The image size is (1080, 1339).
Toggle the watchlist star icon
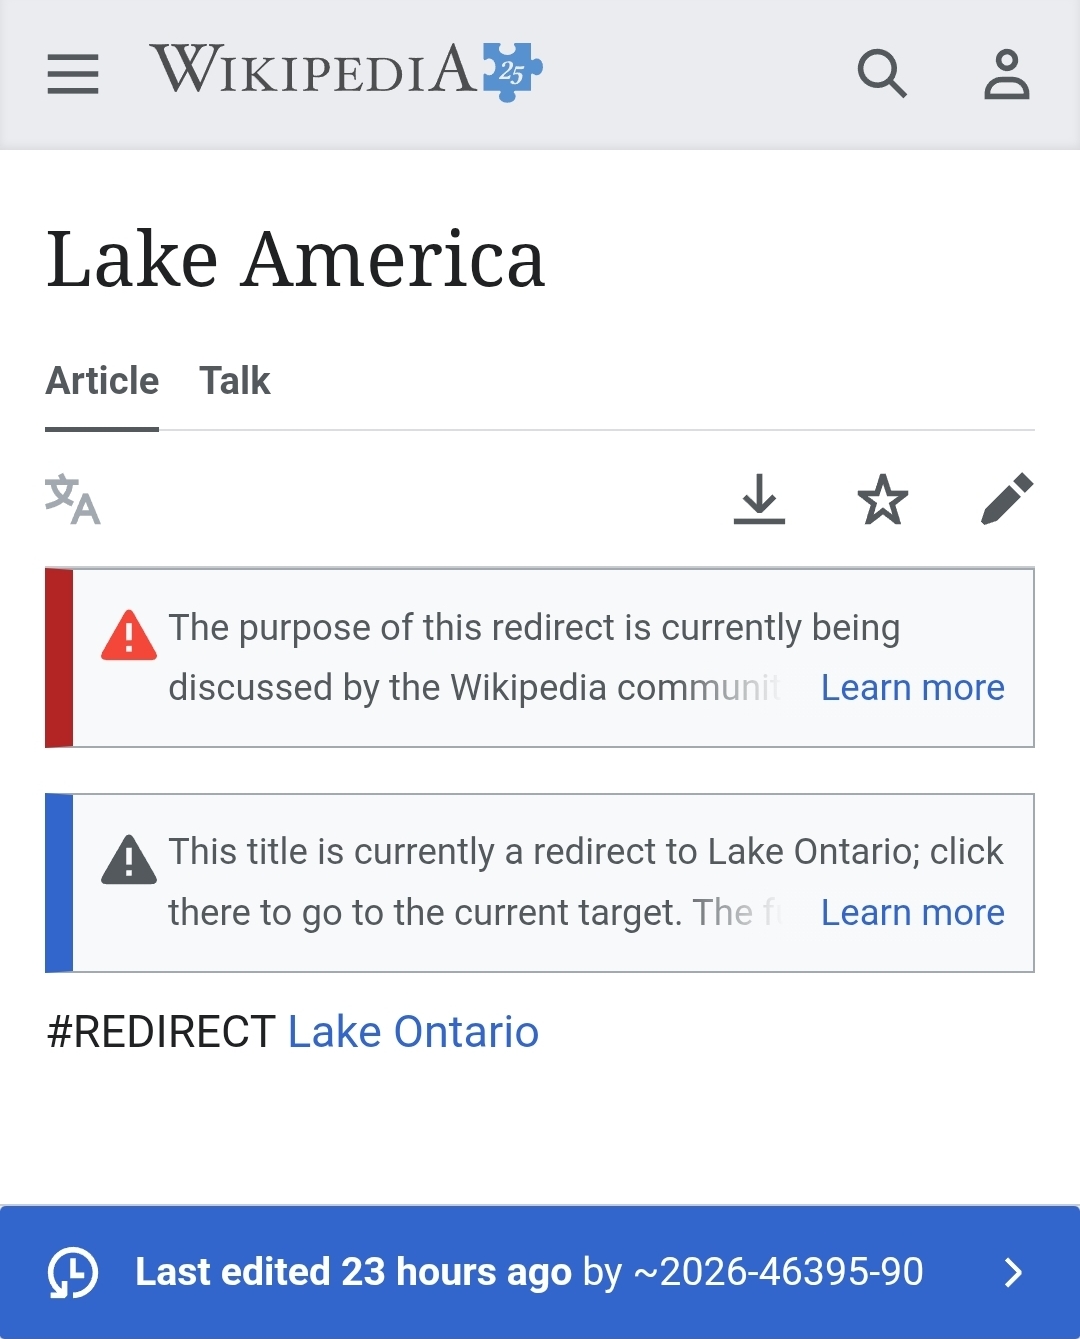(x=883, y=499)
